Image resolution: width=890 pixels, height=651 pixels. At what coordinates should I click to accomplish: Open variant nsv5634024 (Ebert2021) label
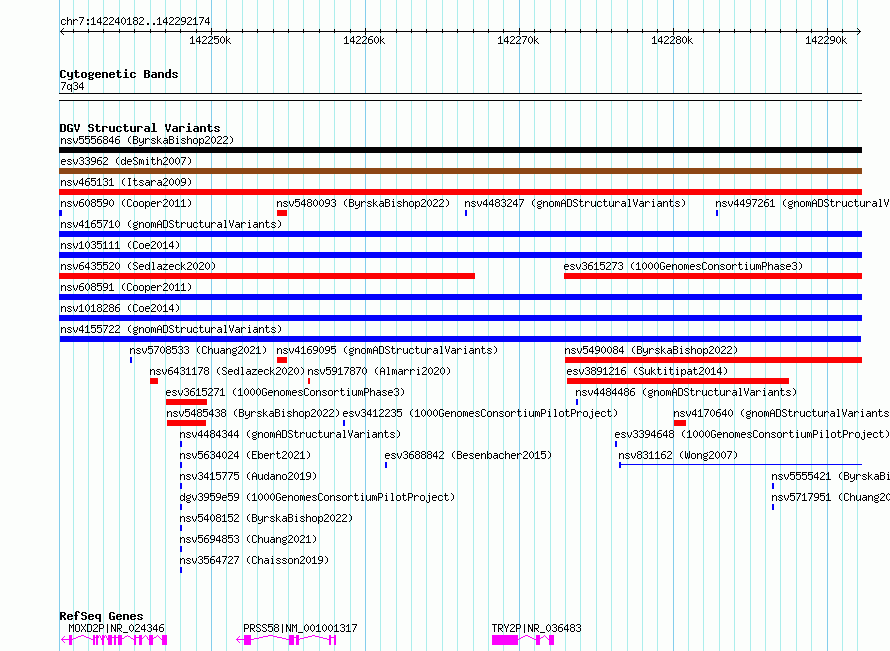coord(245,455)
